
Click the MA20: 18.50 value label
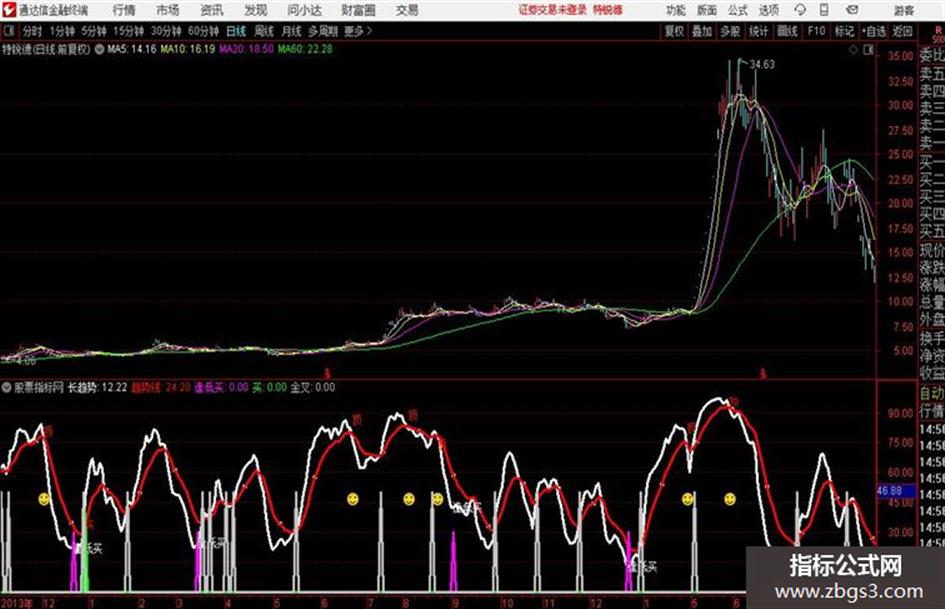pos(246,49)
